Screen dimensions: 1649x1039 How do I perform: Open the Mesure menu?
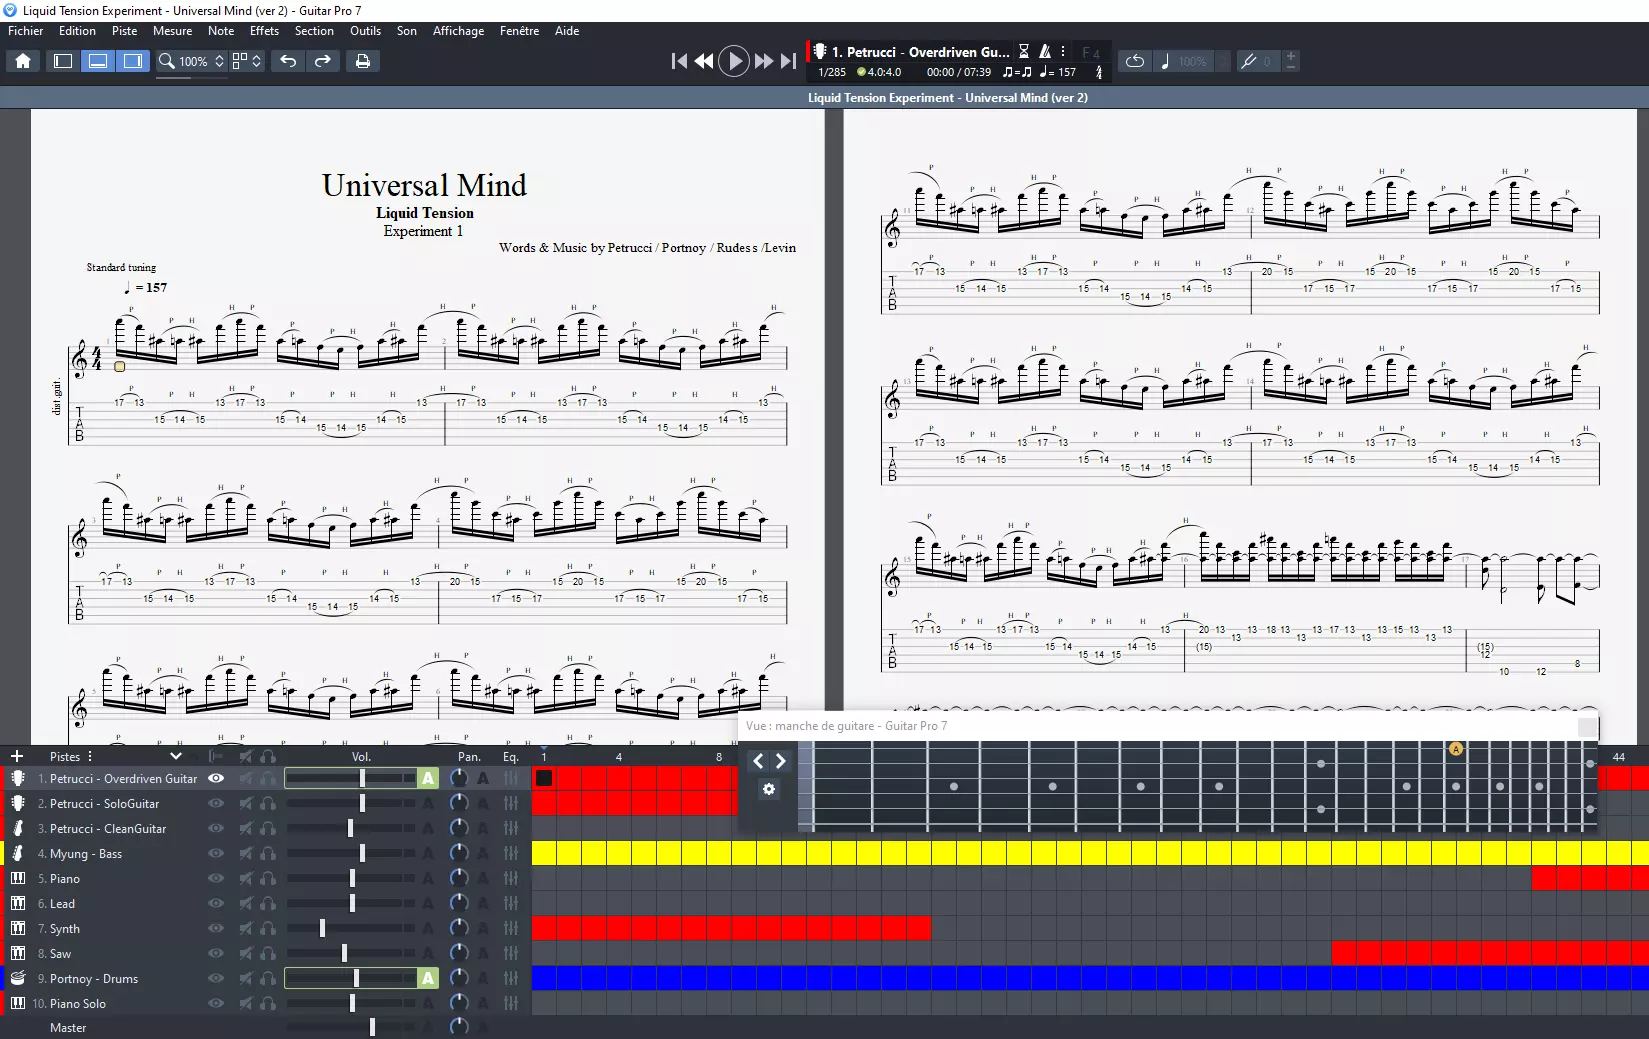172,31
